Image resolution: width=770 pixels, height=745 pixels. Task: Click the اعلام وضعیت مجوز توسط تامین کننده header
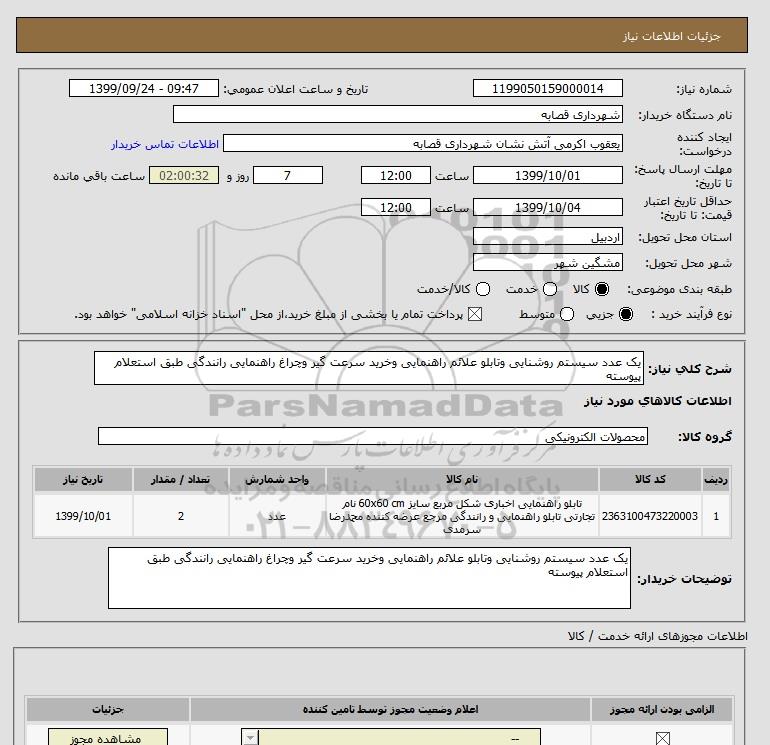click(x=390, y=709)
